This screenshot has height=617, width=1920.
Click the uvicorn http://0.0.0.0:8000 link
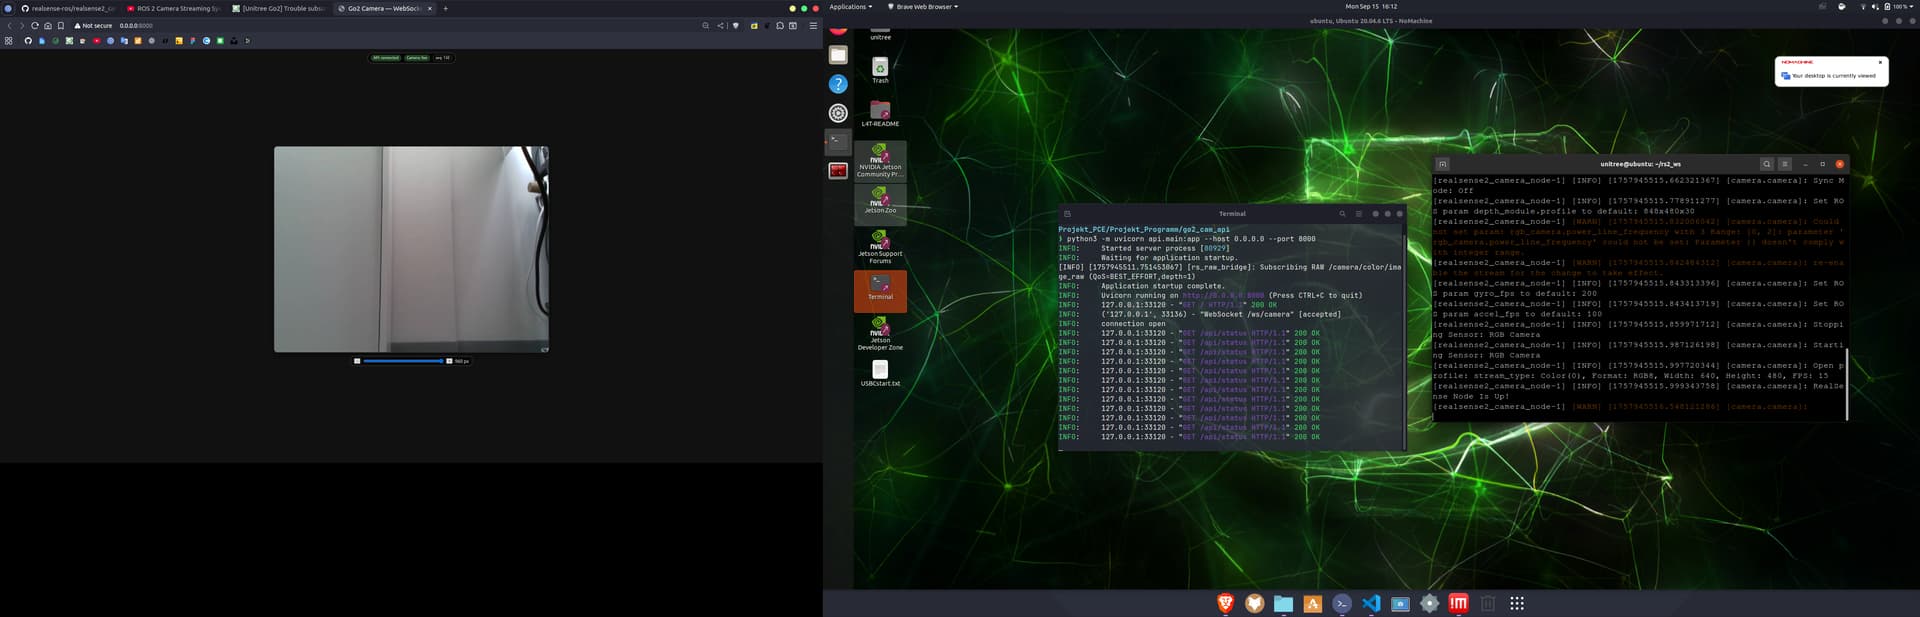click(x=1223, y=296)
